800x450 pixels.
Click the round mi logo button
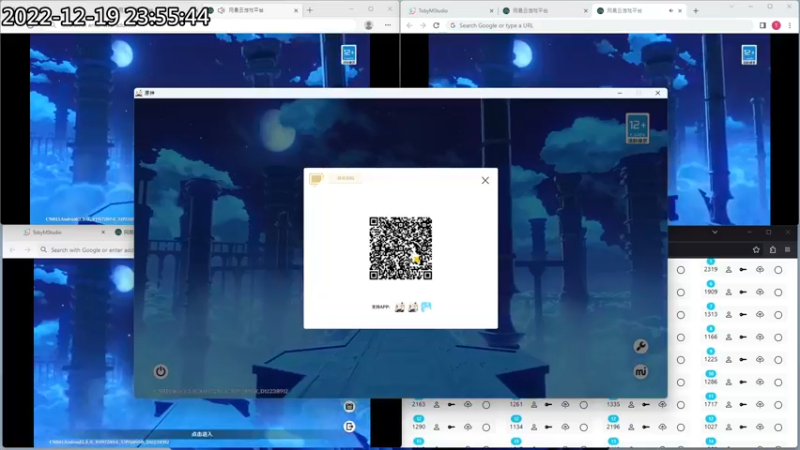tap(641, 371)
